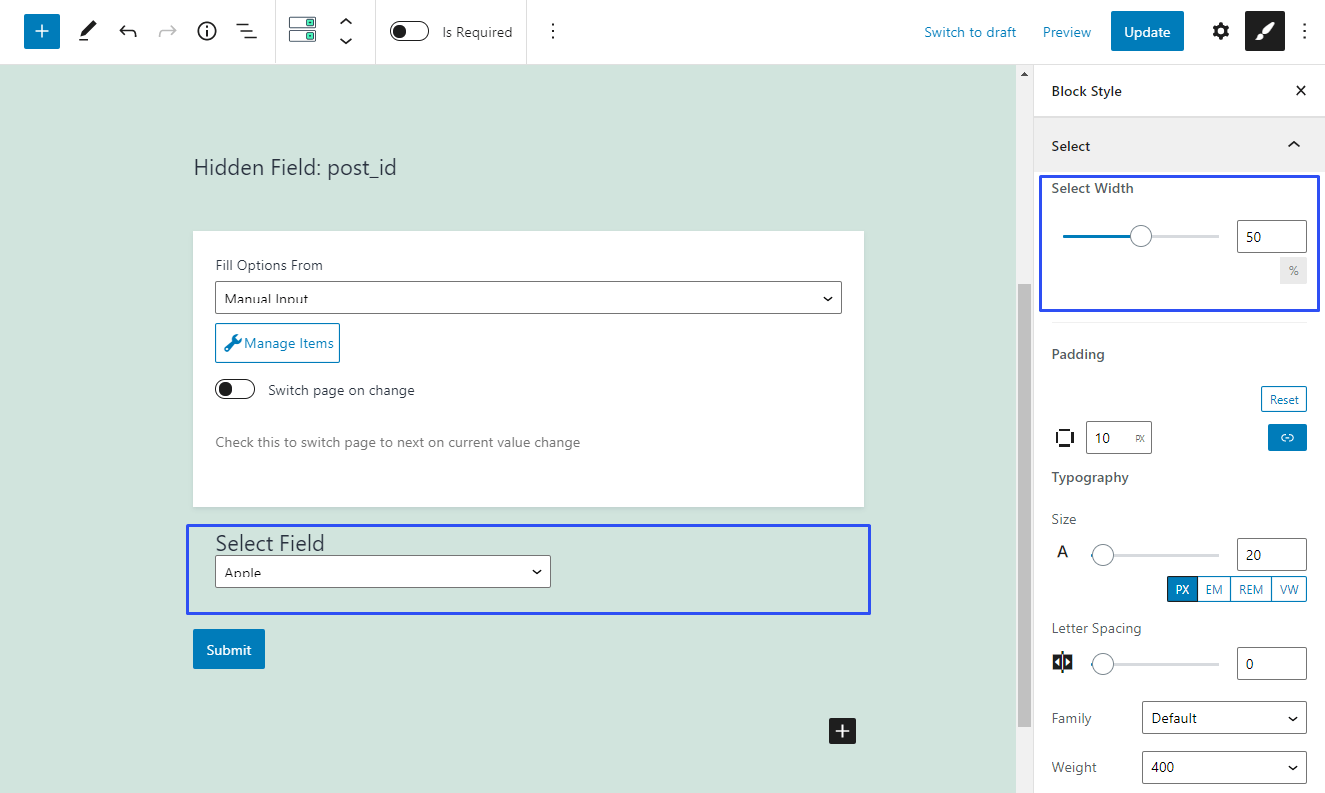The width and height of the screenshot is (1325, 793).
Task: Select the EM font size unit
Action: coord(1214,589)
